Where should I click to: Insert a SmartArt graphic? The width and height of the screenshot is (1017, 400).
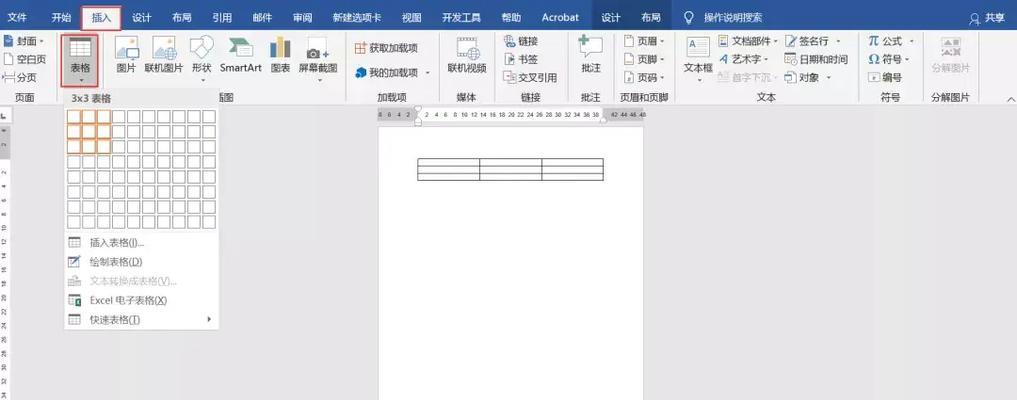point(241,56)
